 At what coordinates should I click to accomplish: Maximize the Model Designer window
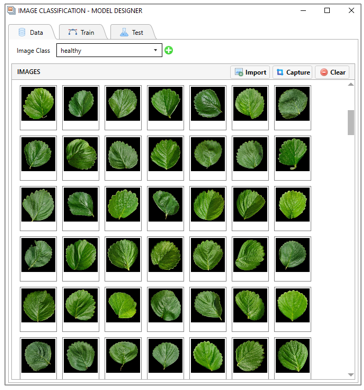327,10
